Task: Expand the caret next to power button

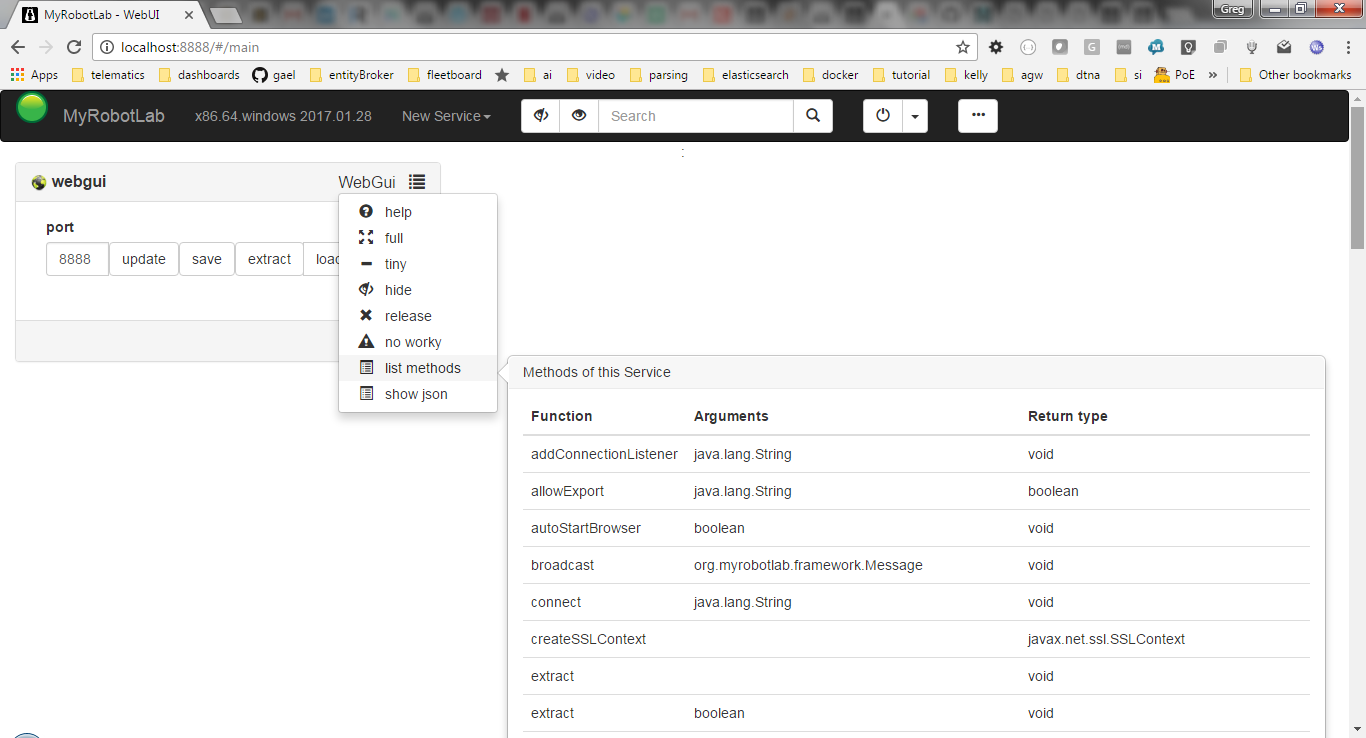Action: pos(915,116)
